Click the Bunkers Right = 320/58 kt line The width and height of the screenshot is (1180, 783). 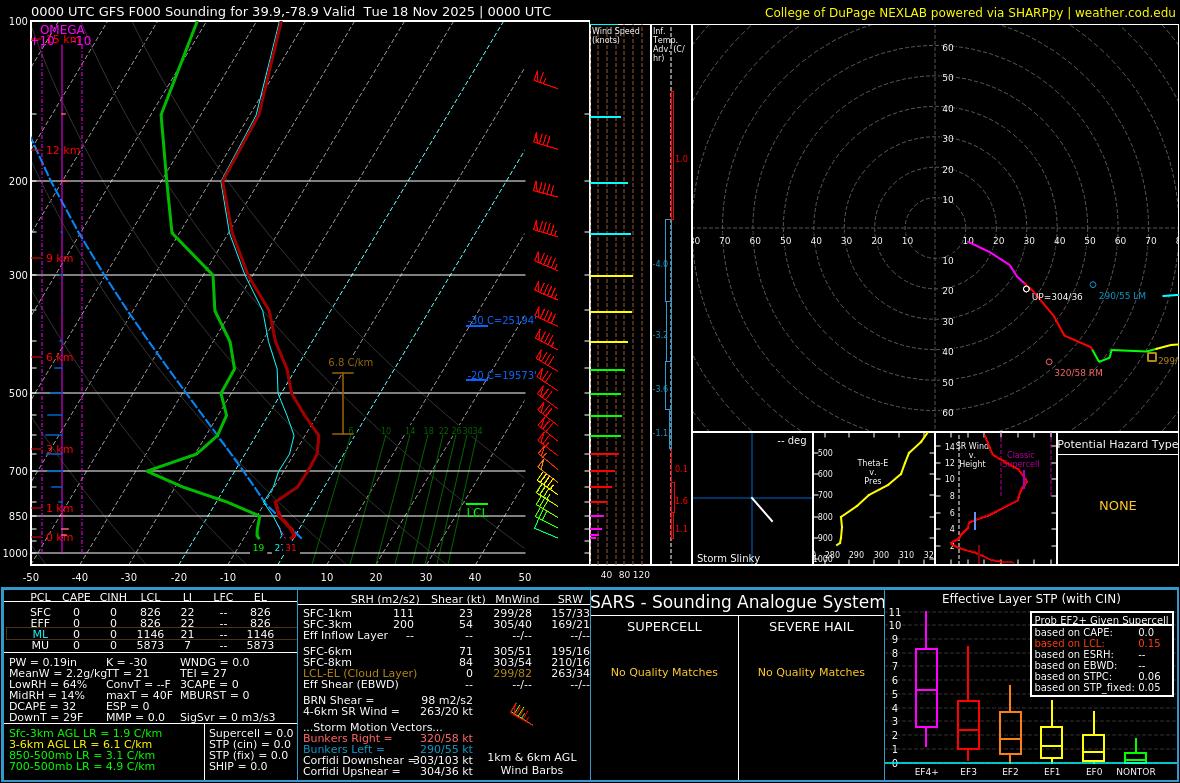click(388, 739)
